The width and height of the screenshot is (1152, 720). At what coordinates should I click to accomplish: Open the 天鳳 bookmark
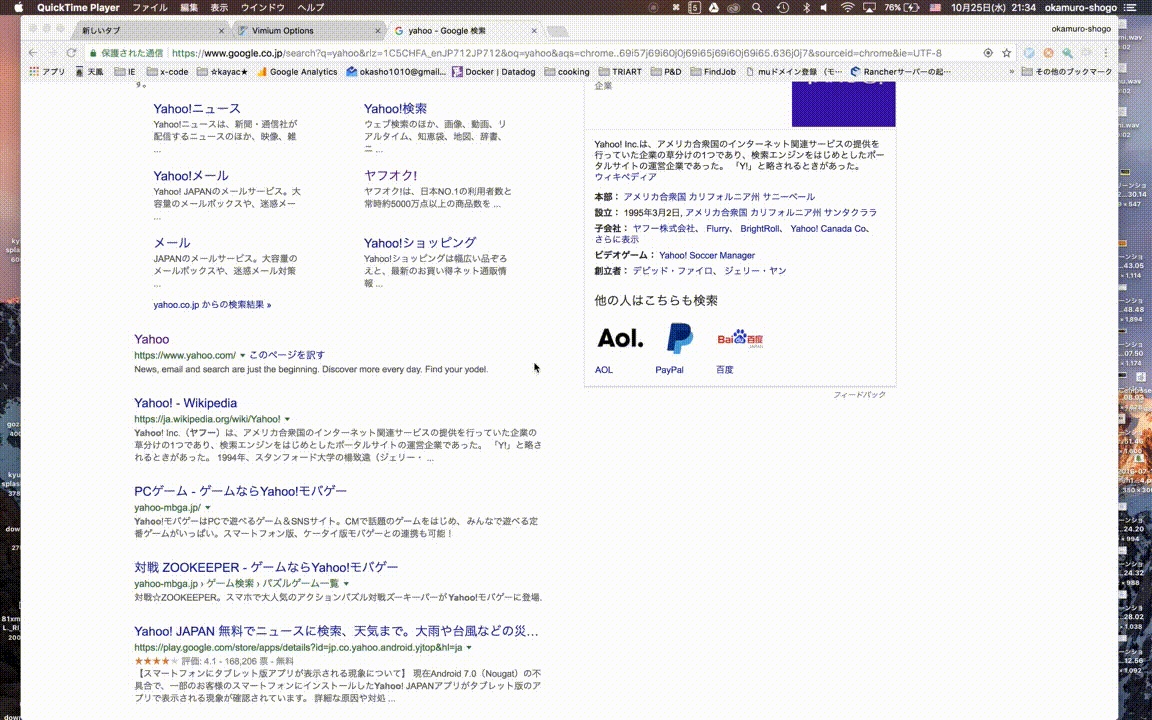[x=90, y=72]
